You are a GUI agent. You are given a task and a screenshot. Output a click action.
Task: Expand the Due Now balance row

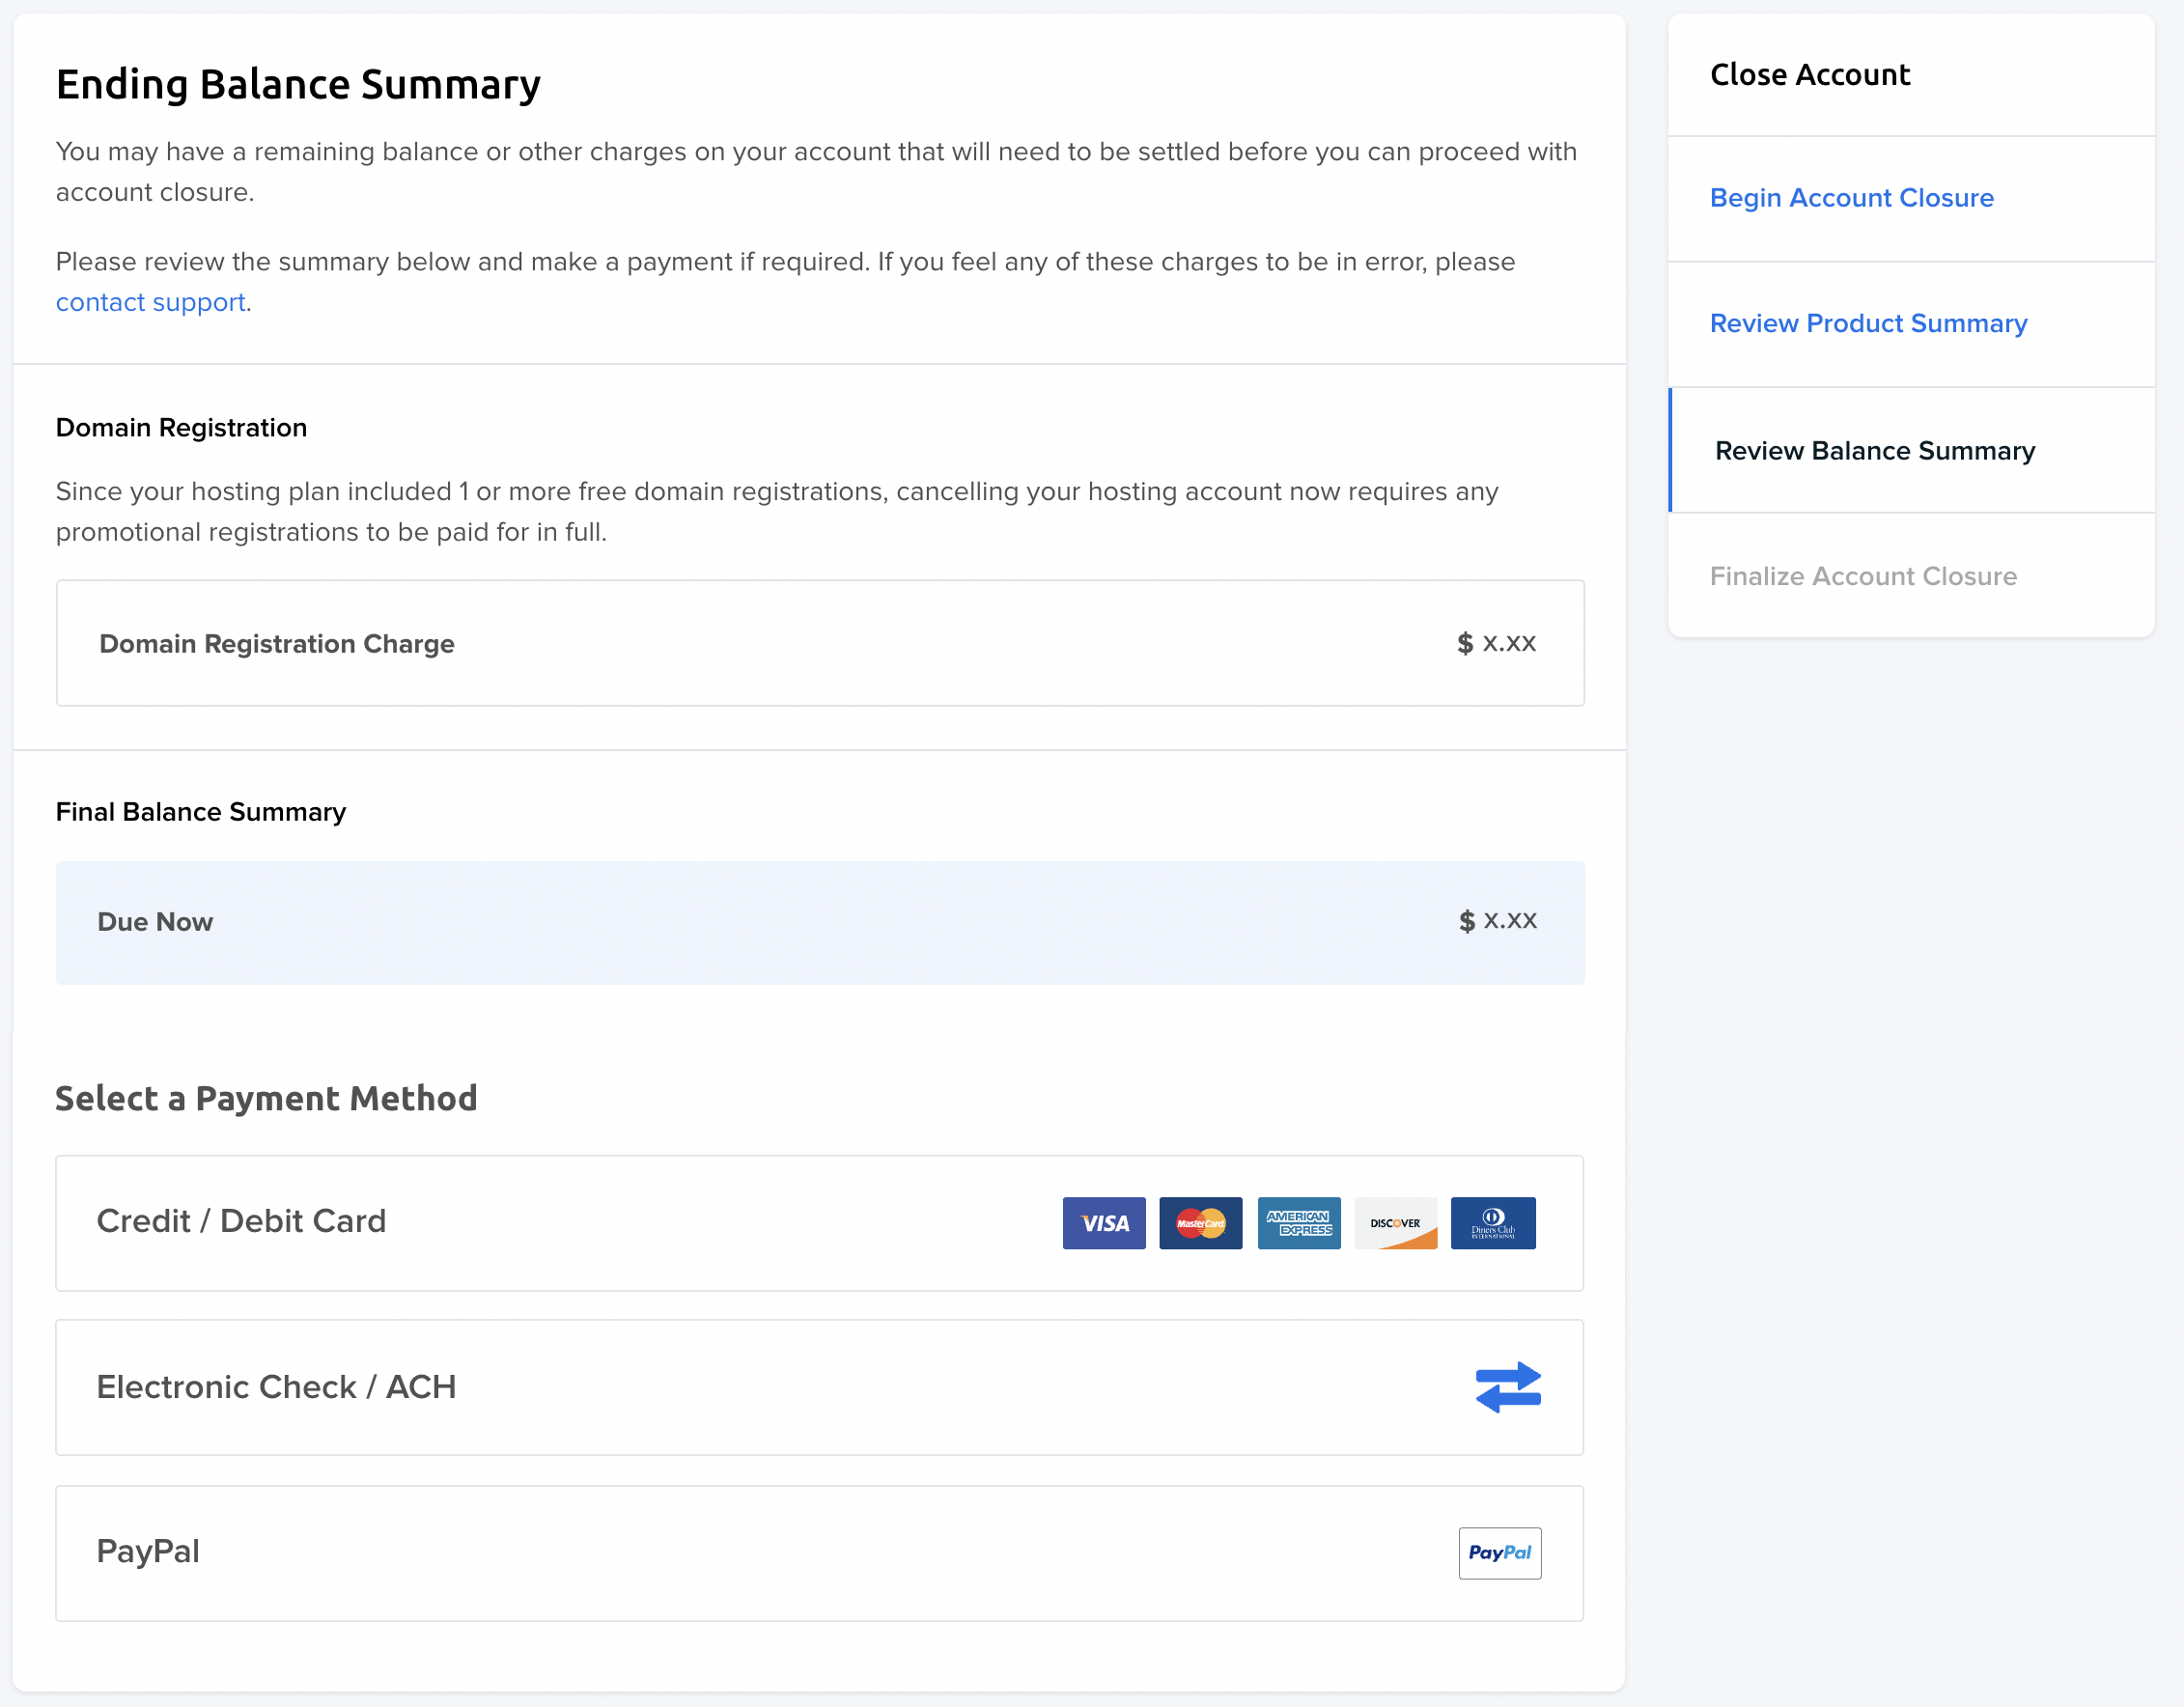coord(819,920)
